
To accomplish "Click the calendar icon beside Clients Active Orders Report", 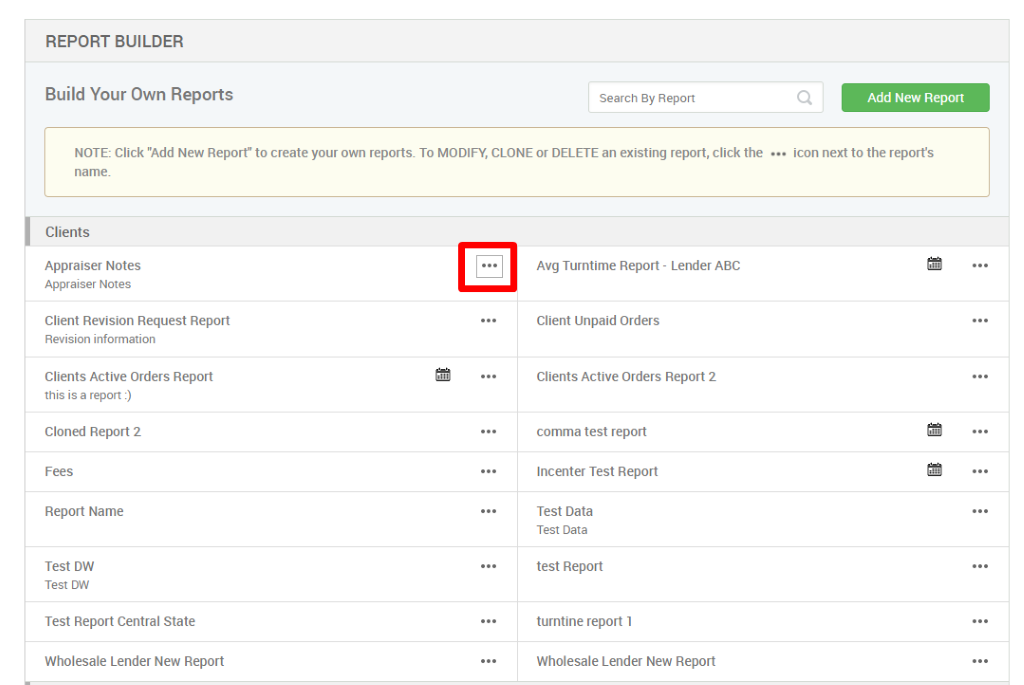I will click(x=443, y=375).
